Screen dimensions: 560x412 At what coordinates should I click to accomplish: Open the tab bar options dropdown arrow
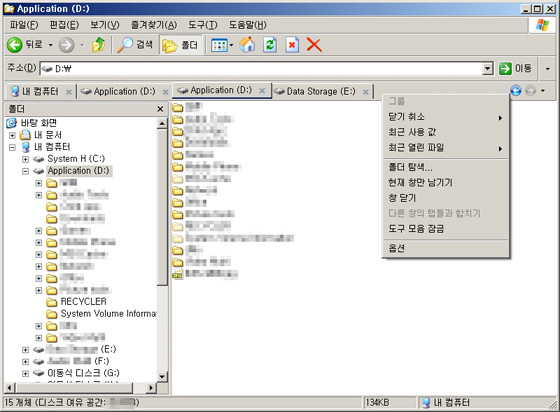coord(543,91)
